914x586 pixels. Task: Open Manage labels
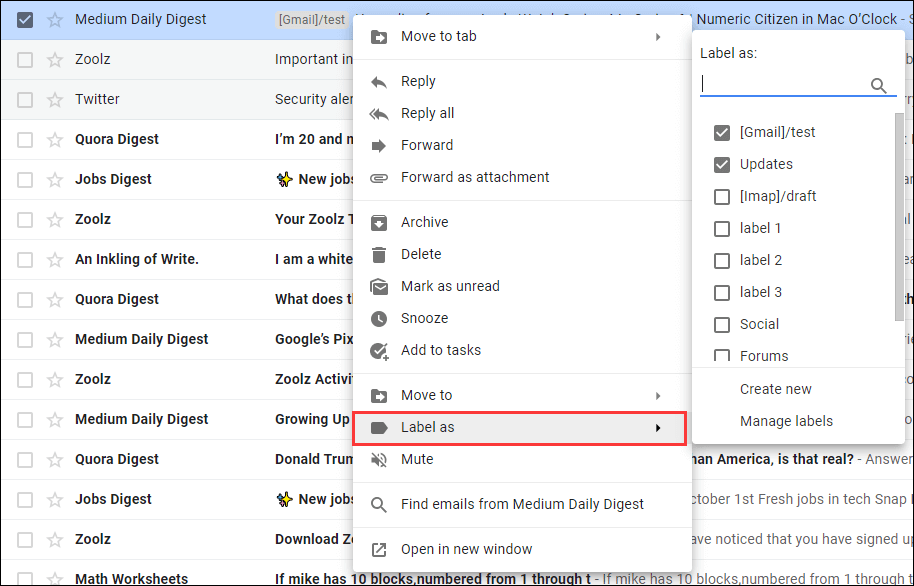pos(786,421)
